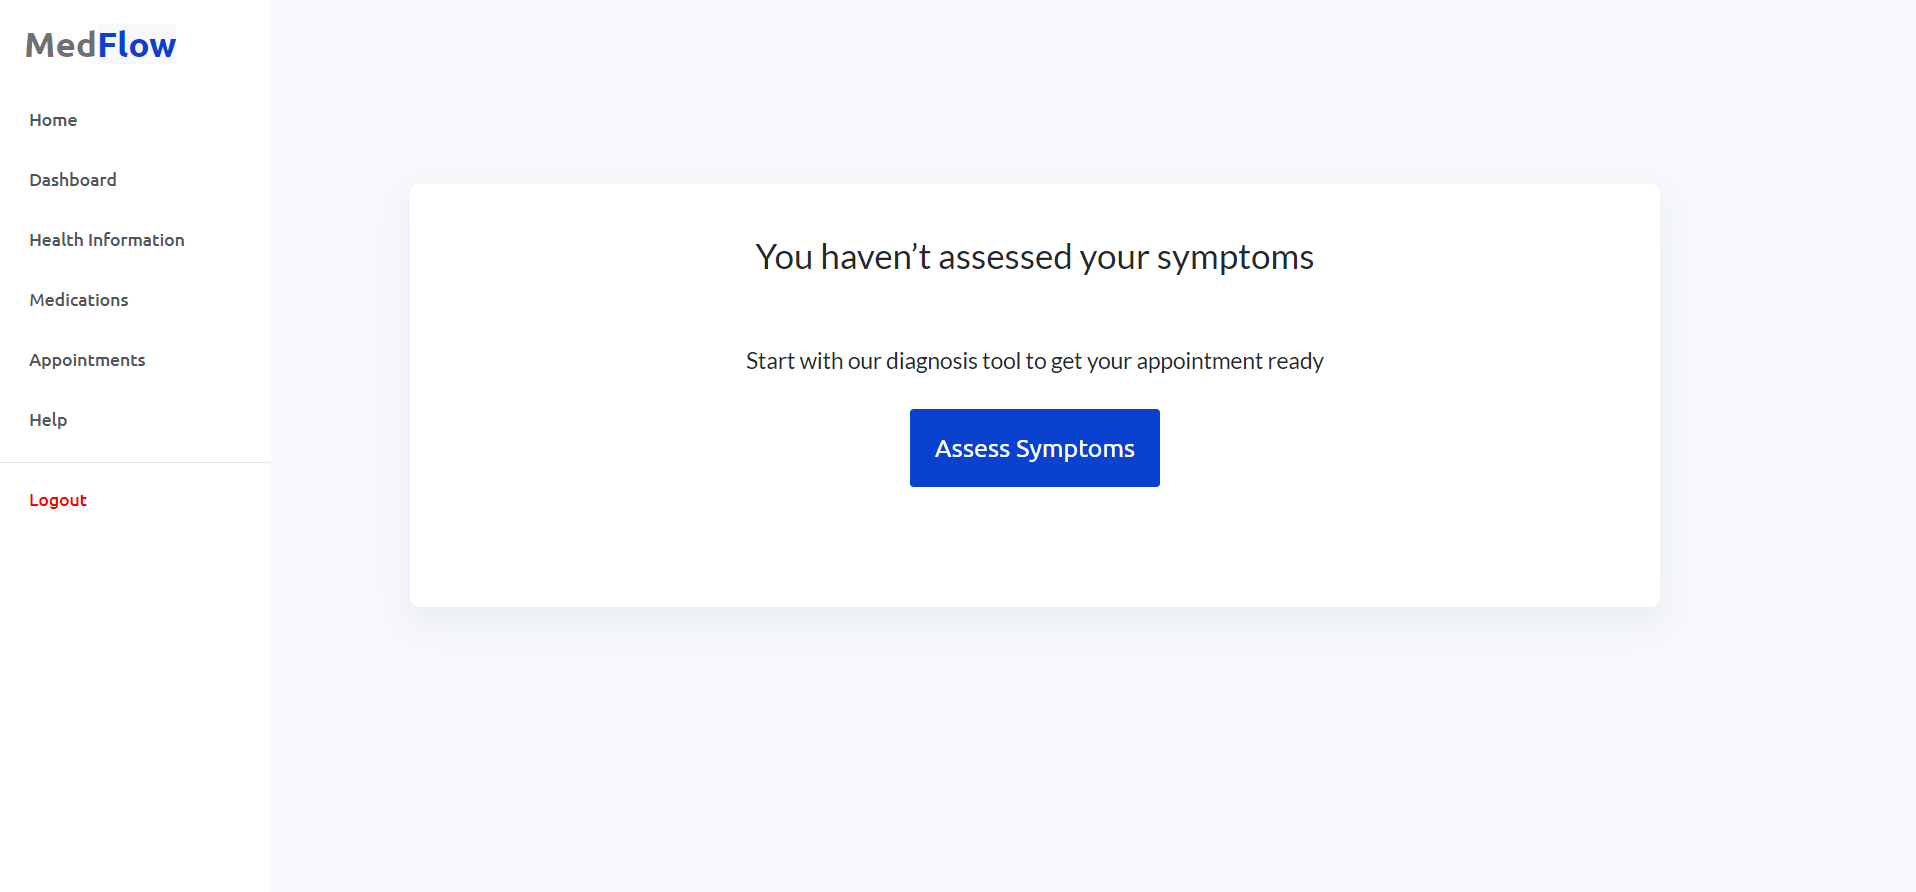The image size is (1916, 892).
Task: Open the Home page
Action: click(x=53, y=120)
